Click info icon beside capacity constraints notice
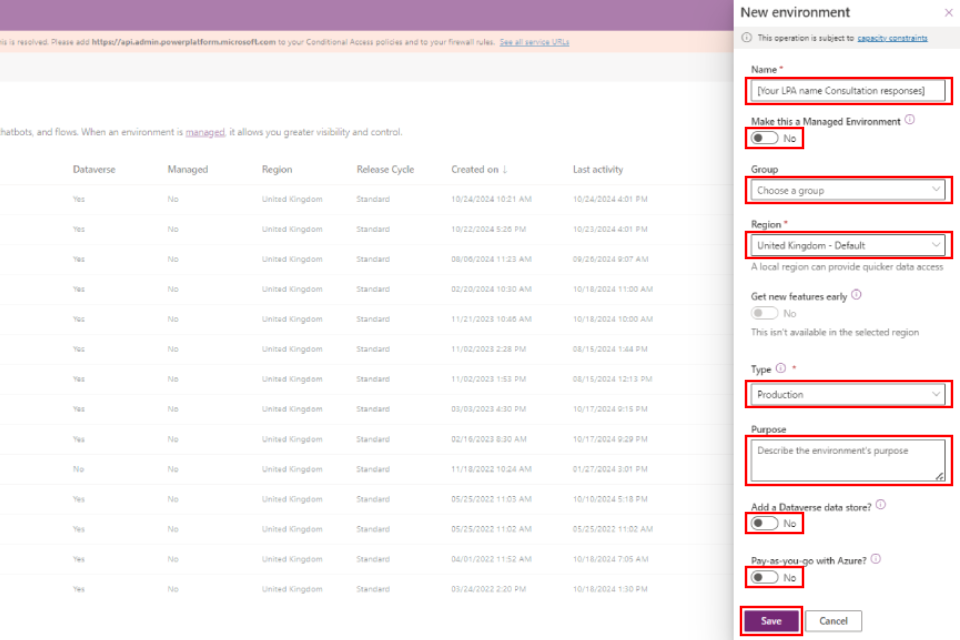Viewport: 960px width, 640px height. [x=747, y=38]
